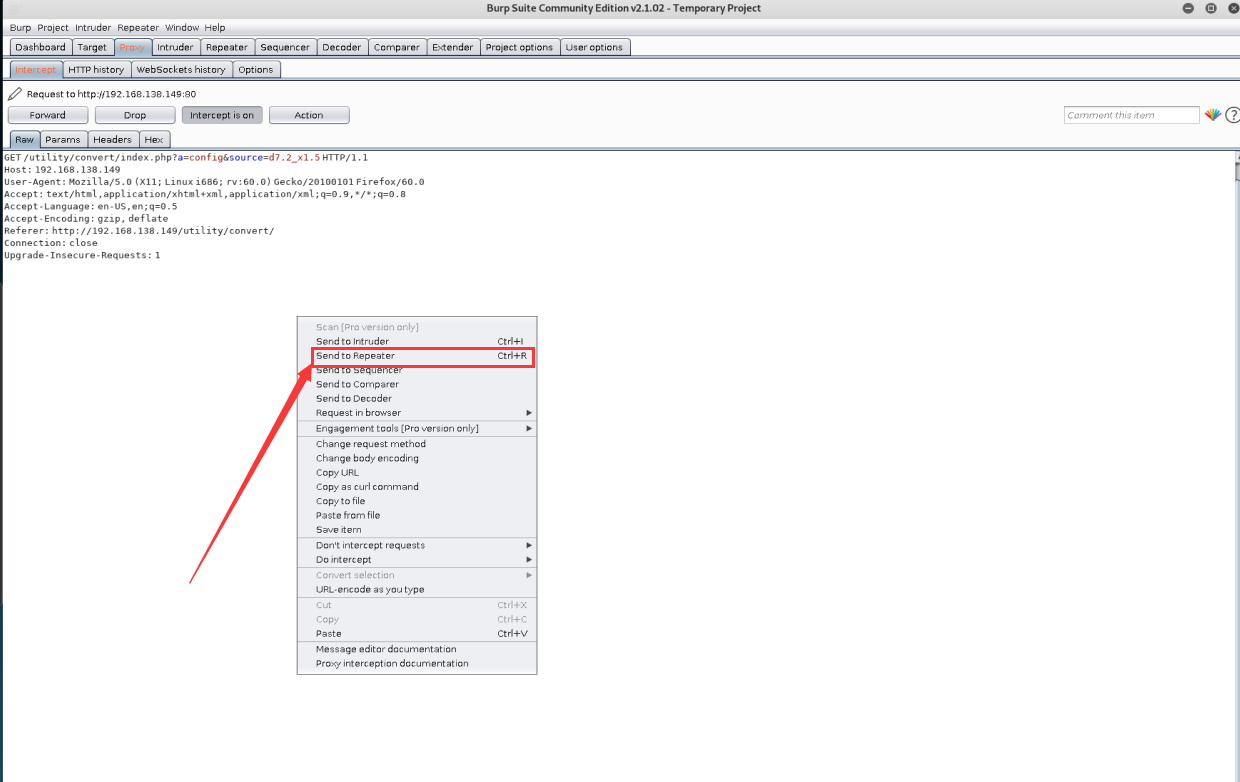Image resolution: width=1240 pixels, height=782 pixels.
Task: Toggle URL-encode as you type
Action: 417,590
